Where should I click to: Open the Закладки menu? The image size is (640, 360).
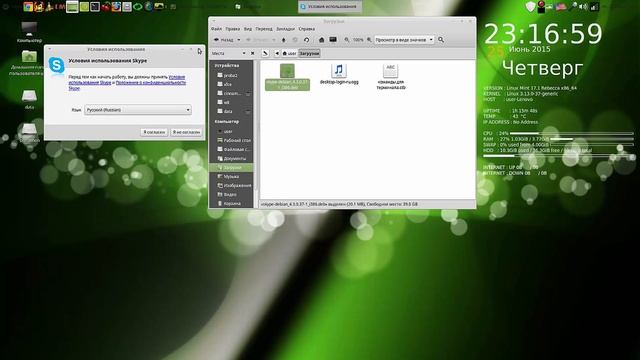pos(285,29)
